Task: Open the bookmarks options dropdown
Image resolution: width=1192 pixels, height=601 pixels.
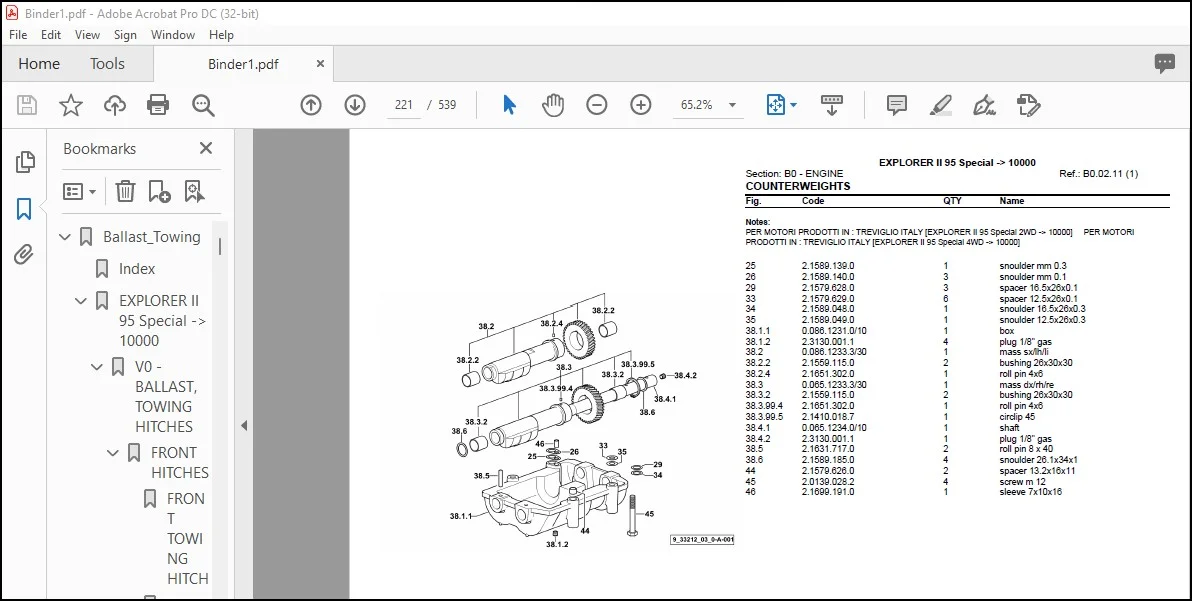Action: point(80,191)
